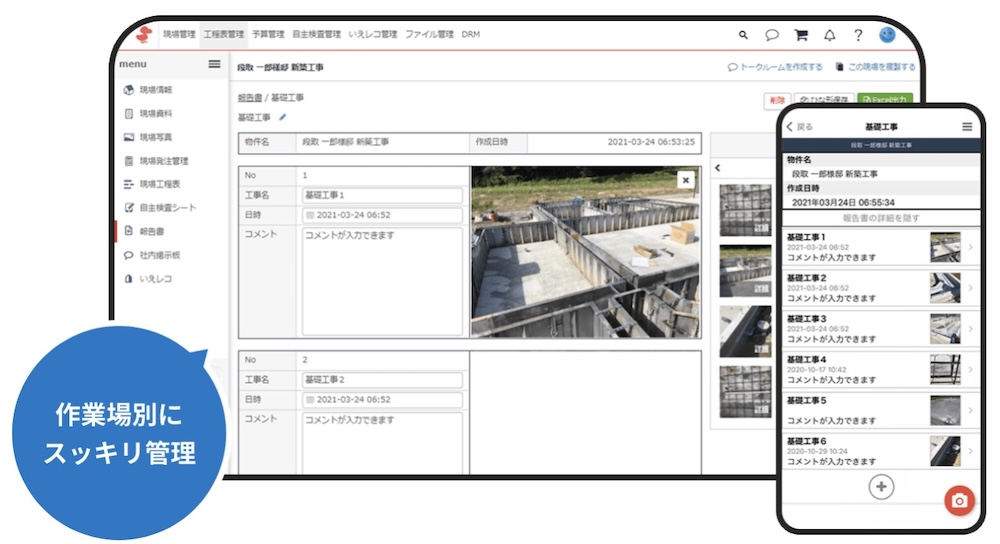1000x544 pixels.
Task: Open 自主検査管理 top menu
Action: [x=316, y=34]
